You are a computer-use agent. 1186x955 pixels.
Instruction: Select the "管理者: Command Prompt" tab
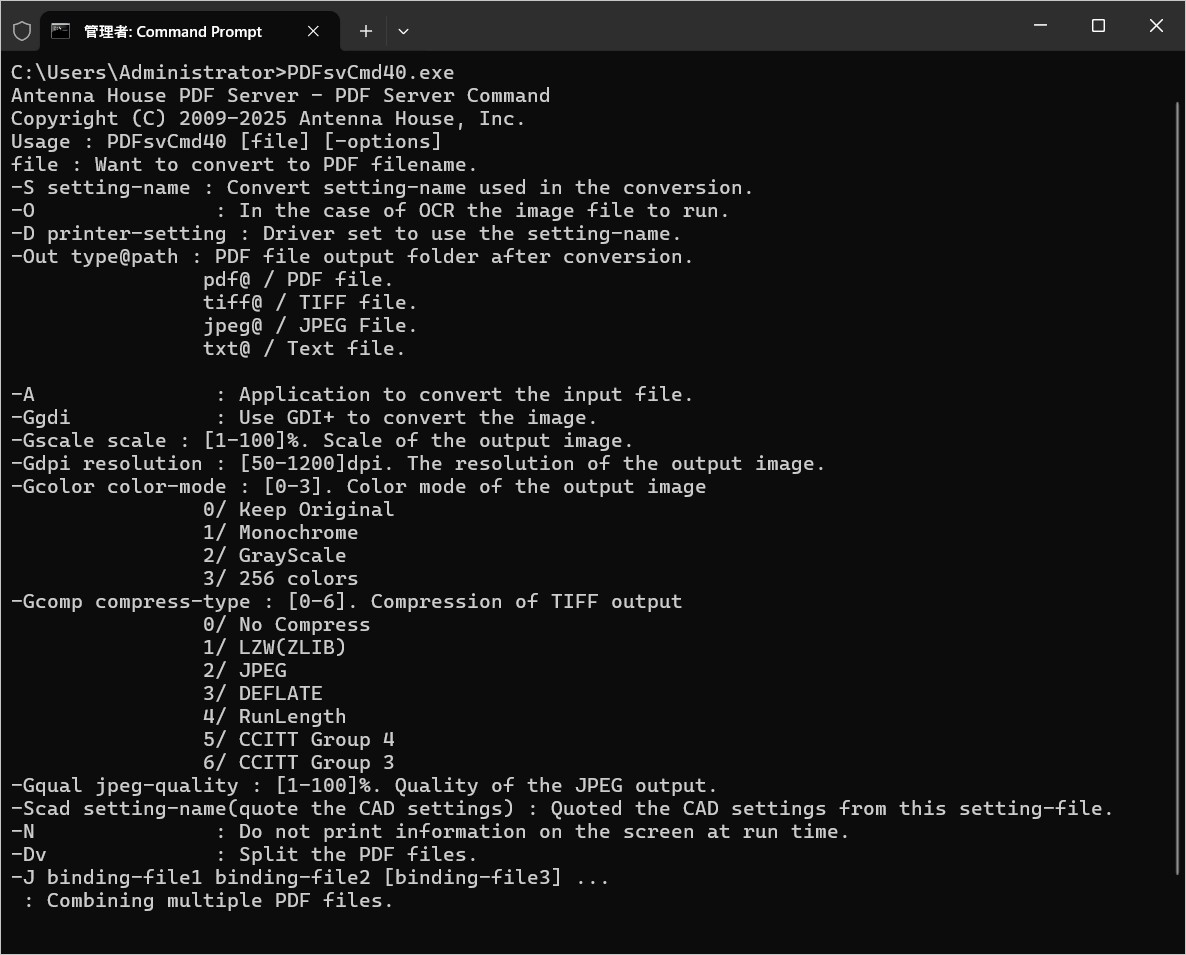[x=172, y=32]
